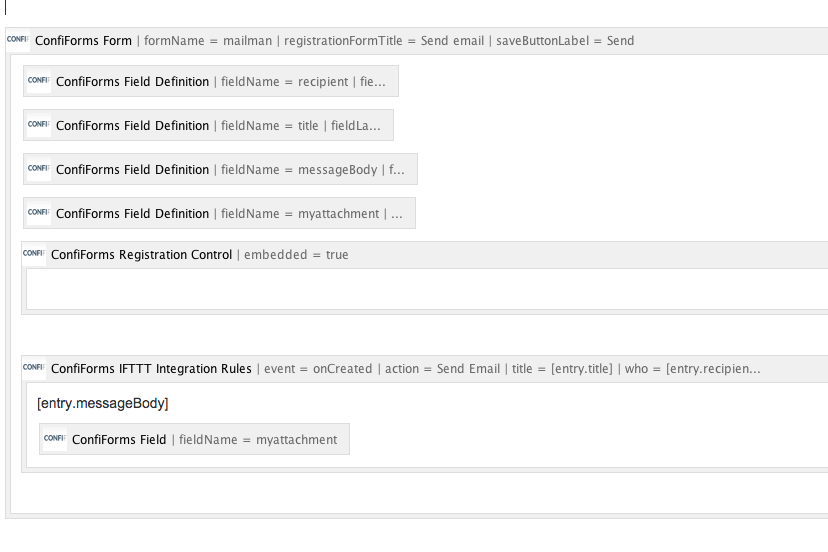Select the ConfiForms Form macro header
Screen dimensions: 828x552
(417, 41)
